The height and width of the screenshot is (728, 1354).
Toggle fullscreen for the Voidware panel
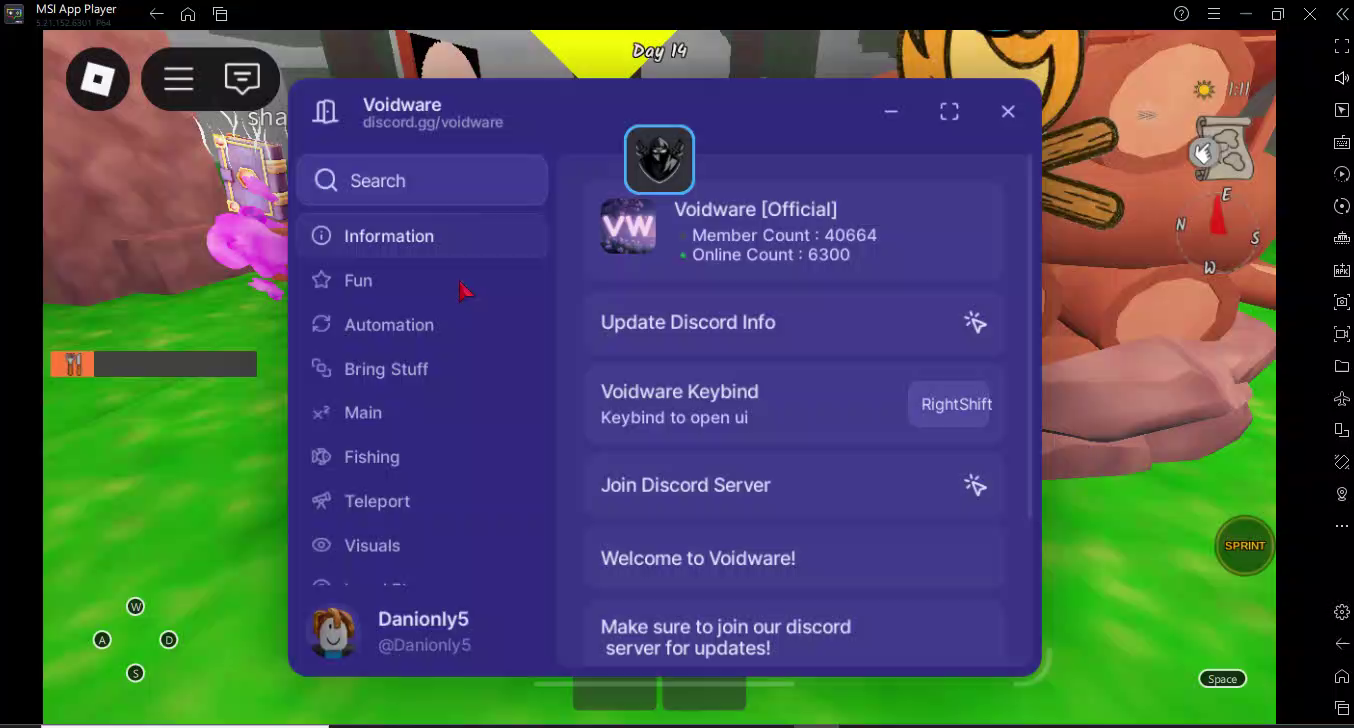pos(949,112)
